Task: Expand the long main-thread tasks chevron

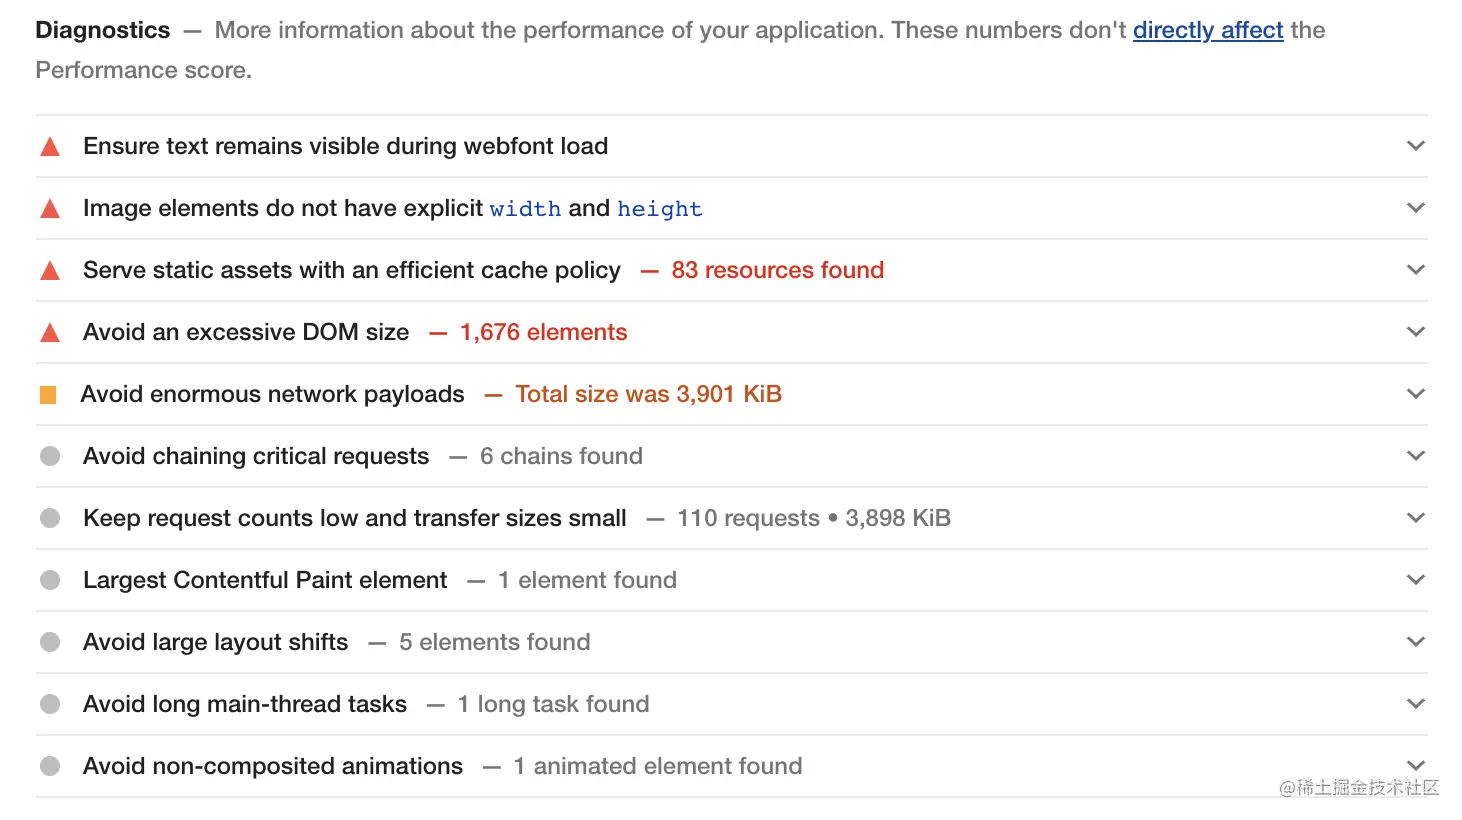Action: point(1415,704)
